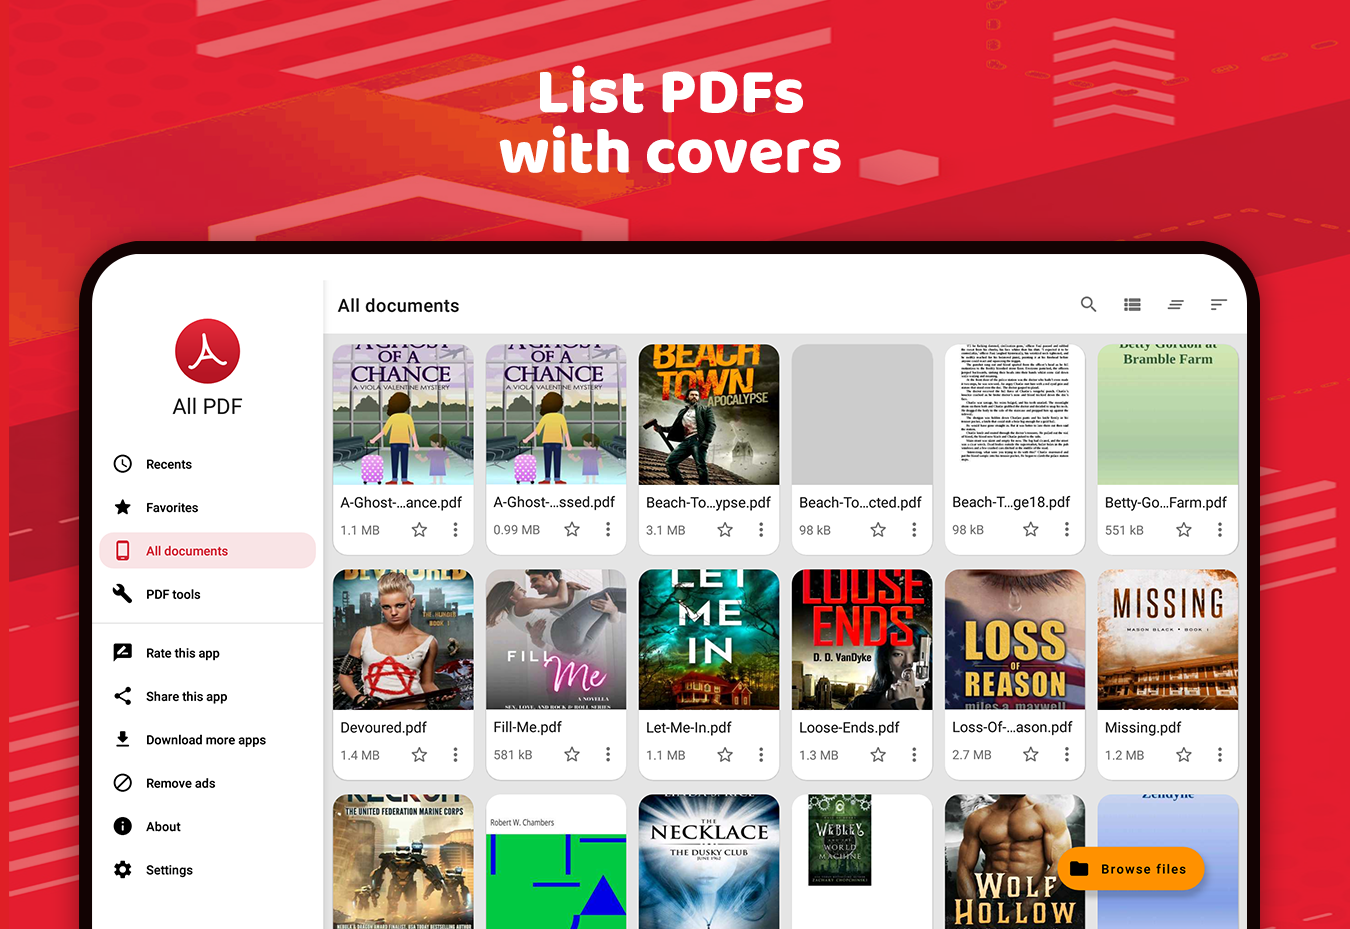Image resolution: width=1350 pixels, height=929 pixels.
Task: Open the search icon in All documents
Action: [1088, 304]
